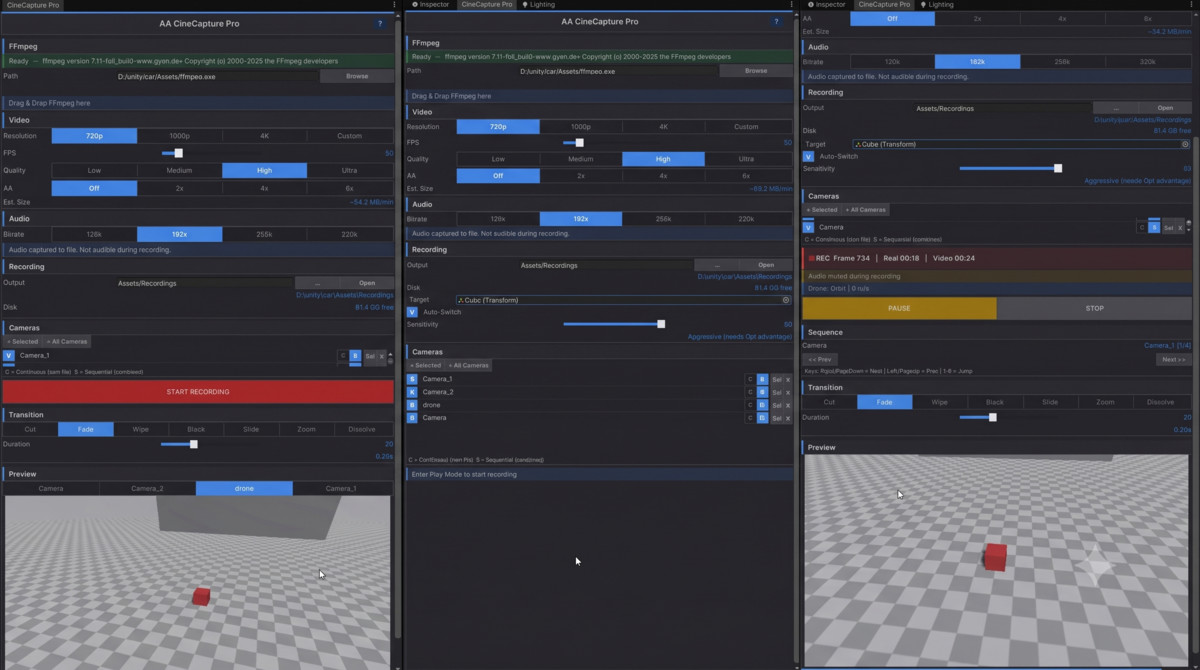Open the left panel's three-dot options menu
Screen dimensions: 1200x670
pyautogui.click(x=396, y=4)
